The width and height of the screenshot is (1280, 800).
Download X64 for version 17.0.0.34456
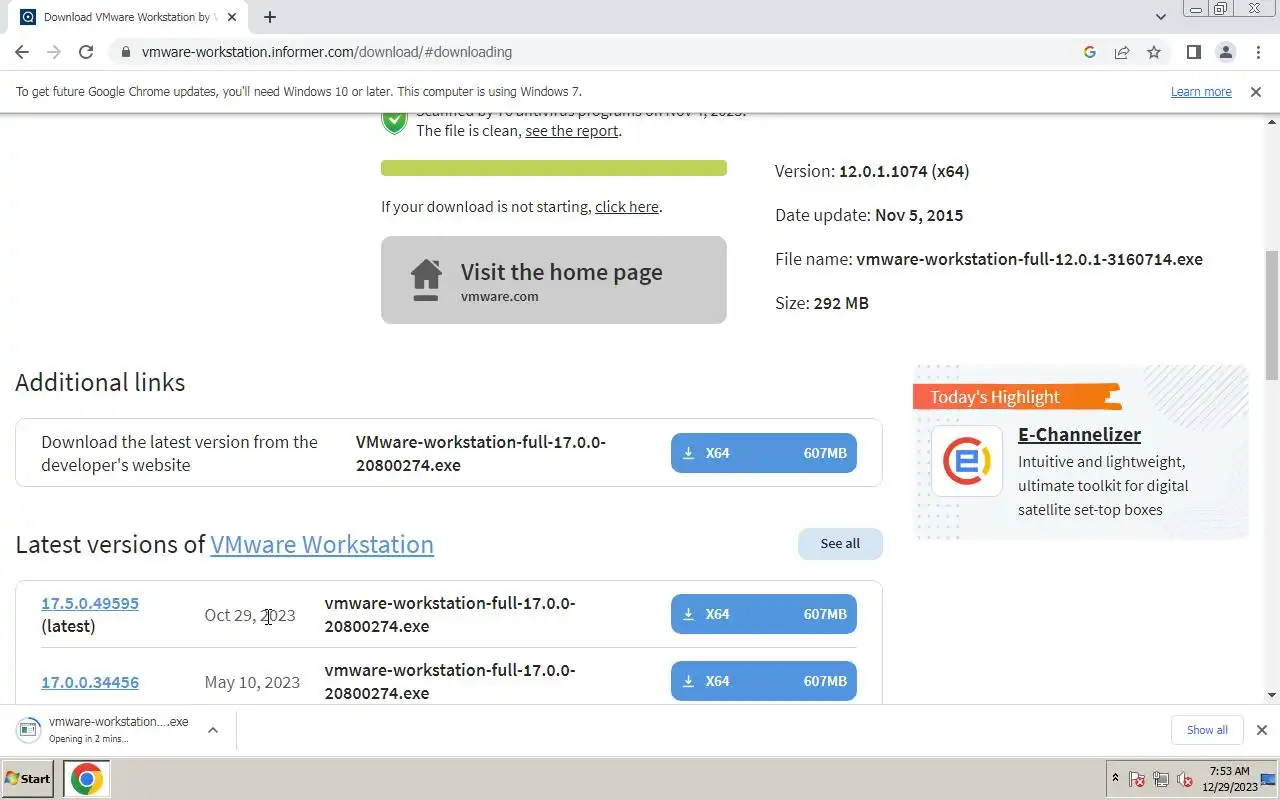point(764,681)
